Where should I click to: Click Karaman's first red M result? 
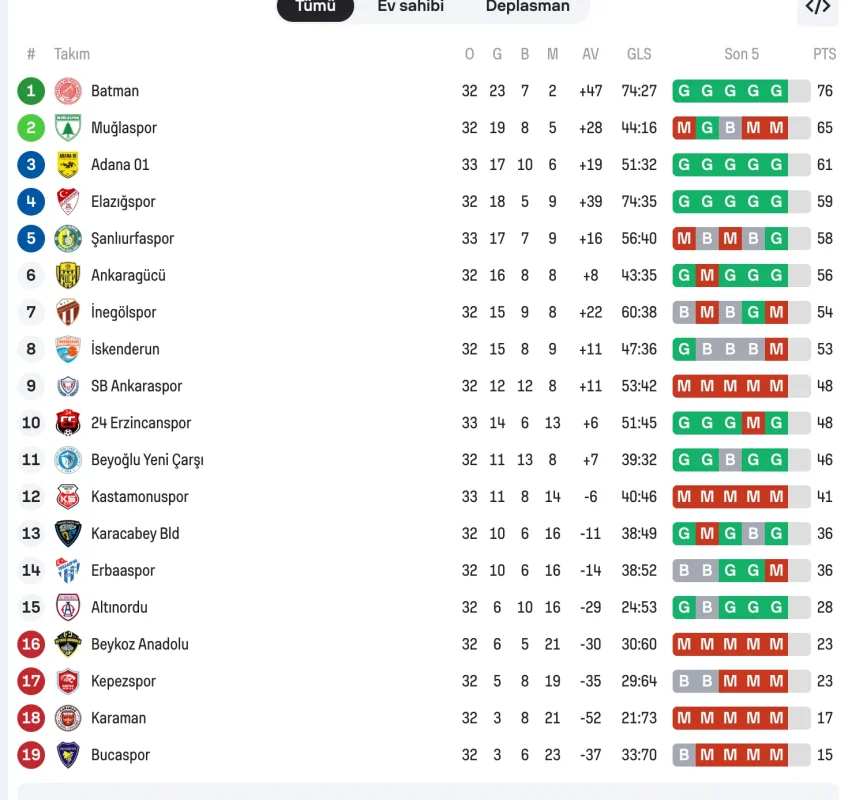[x=684, y=718]
